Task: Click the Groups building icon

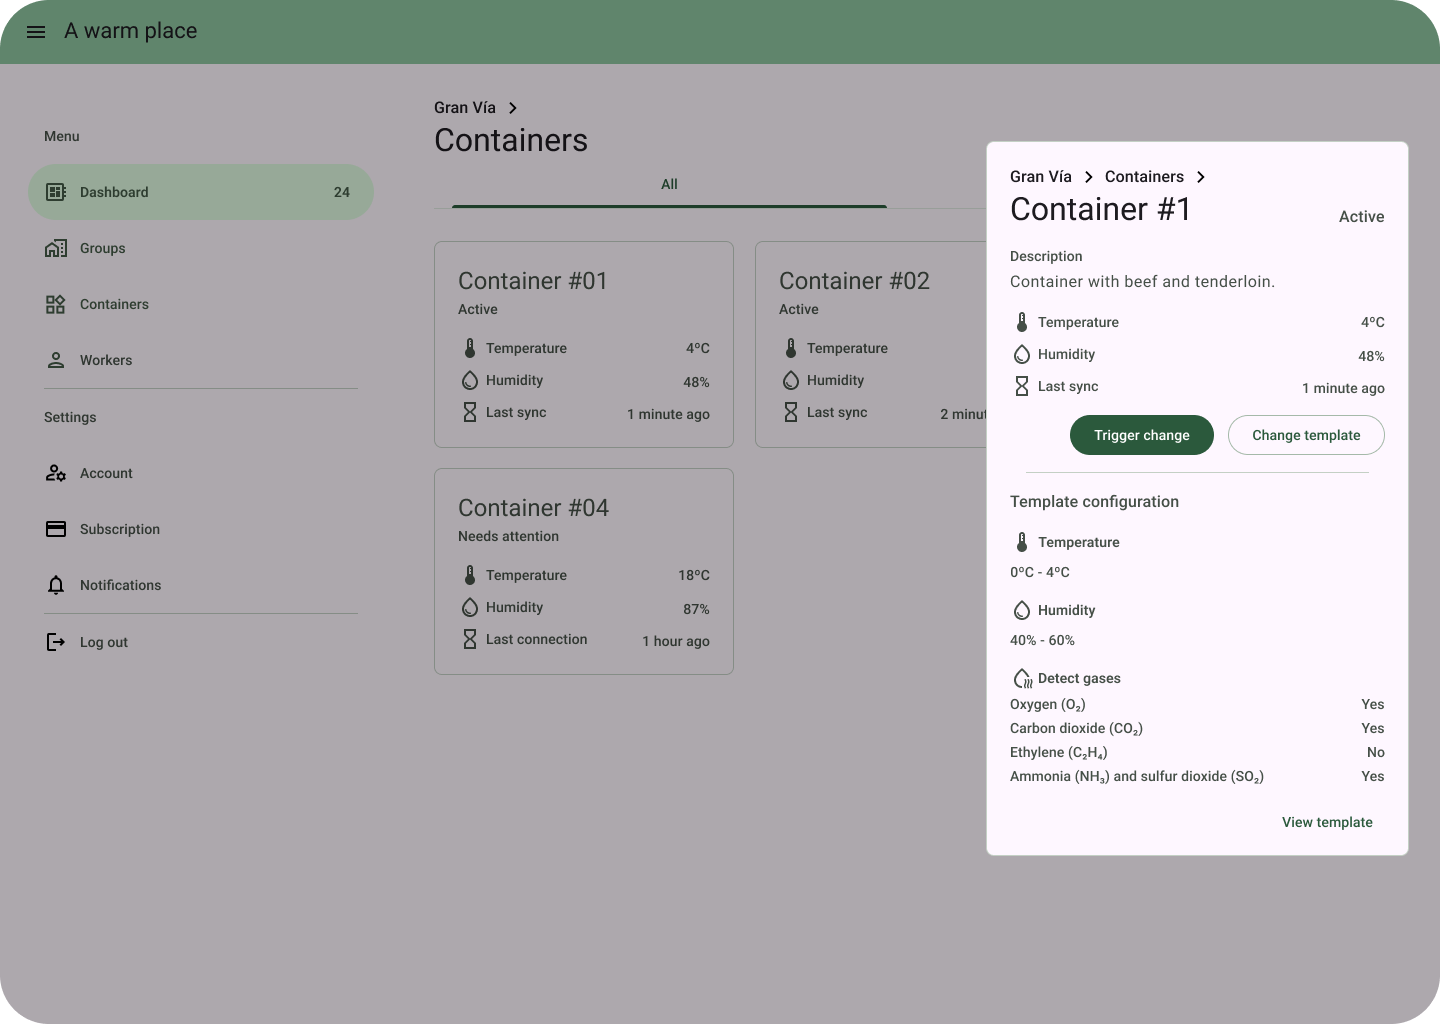Action: coord(56,248)
